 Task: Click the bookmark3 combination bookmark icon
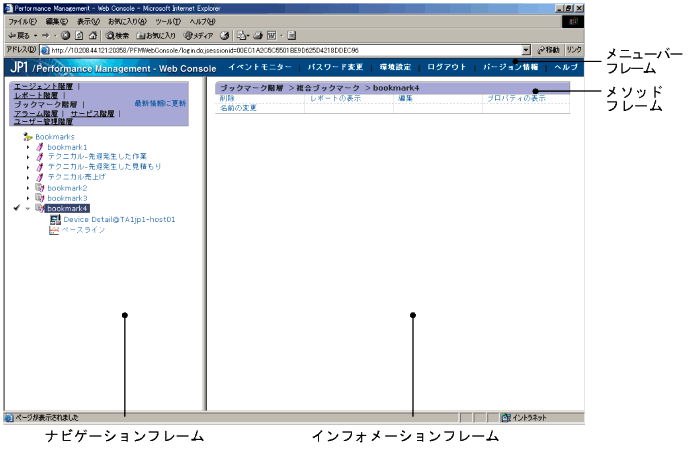[x=40, y=198]
